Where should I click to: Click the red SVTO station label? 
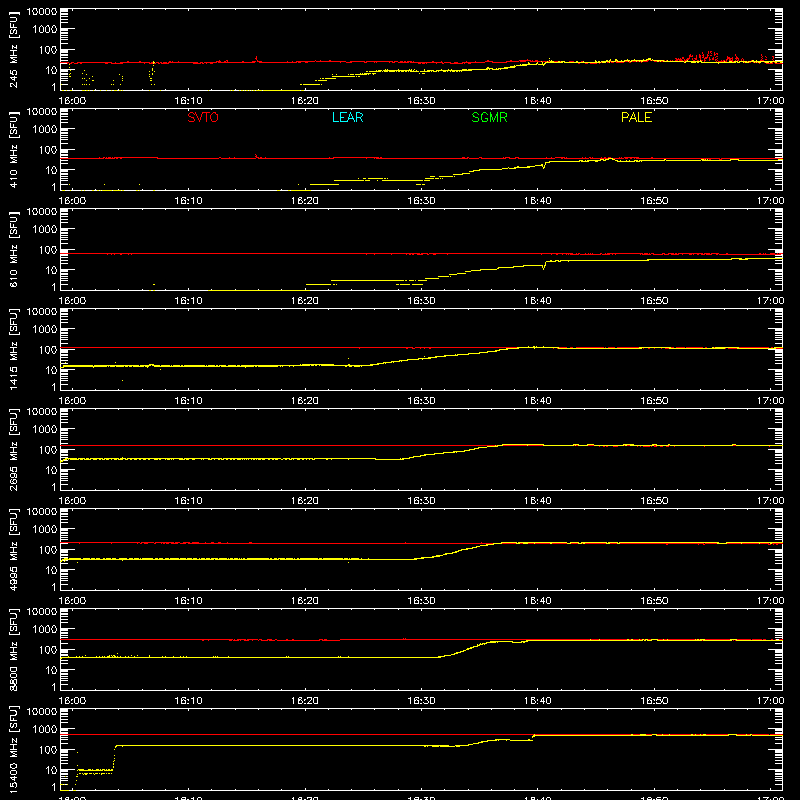pyautogui.click(x=203, y=117)
